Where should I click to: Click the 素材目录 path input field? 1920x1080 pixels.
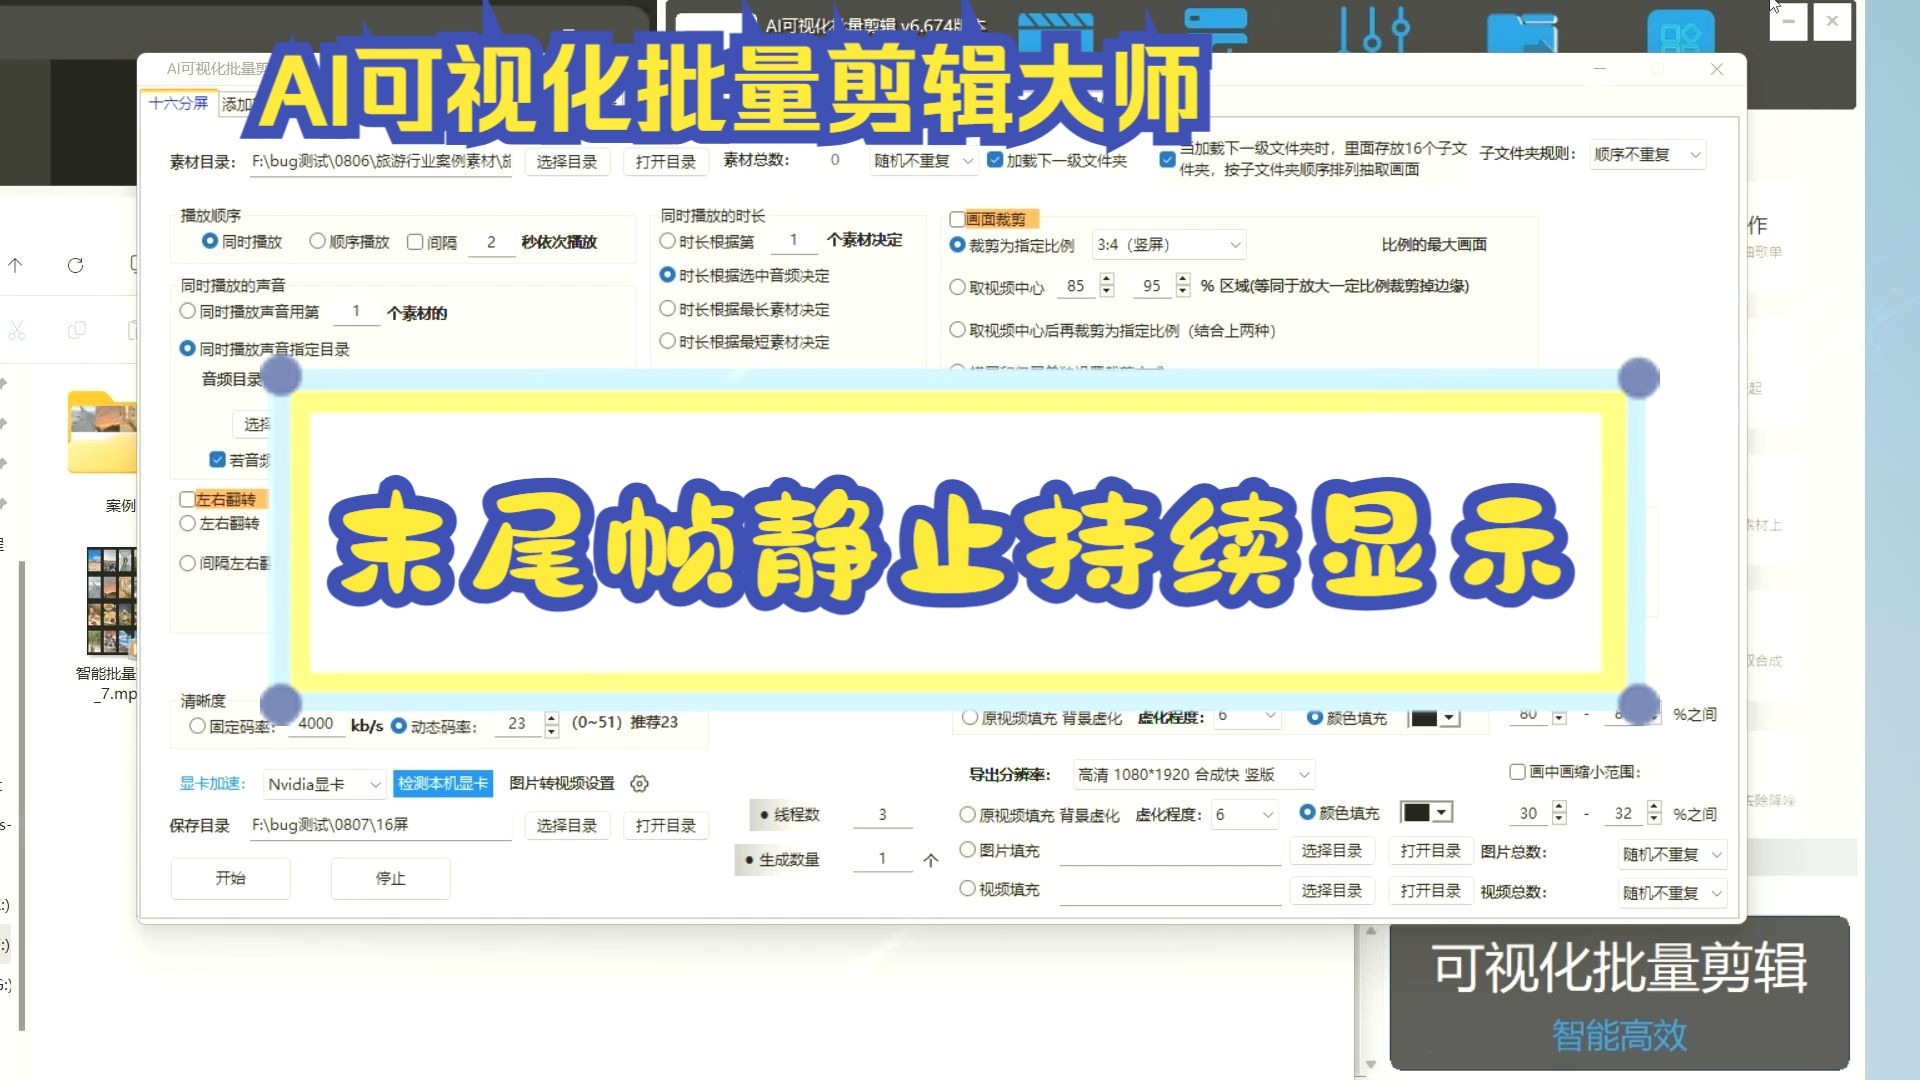[x=380, y=162]
